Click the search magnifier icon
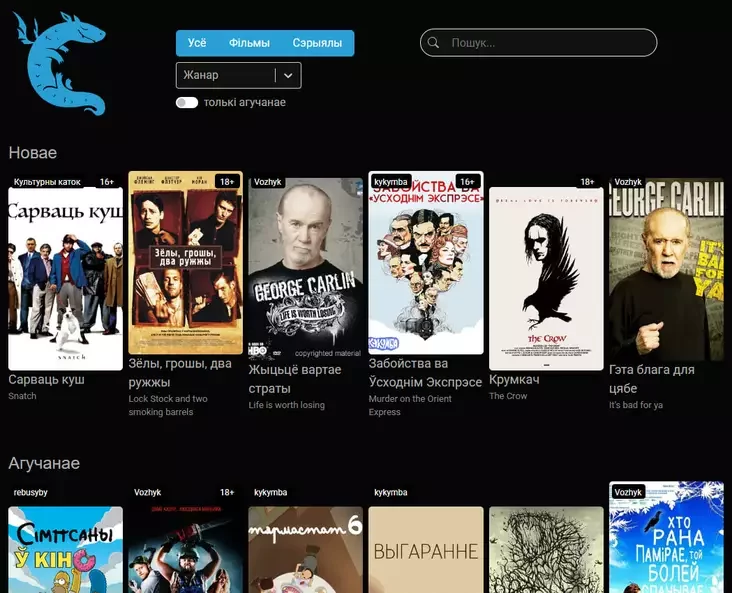The height and width of the screenshot is (593, 732). tap(433, 43)
